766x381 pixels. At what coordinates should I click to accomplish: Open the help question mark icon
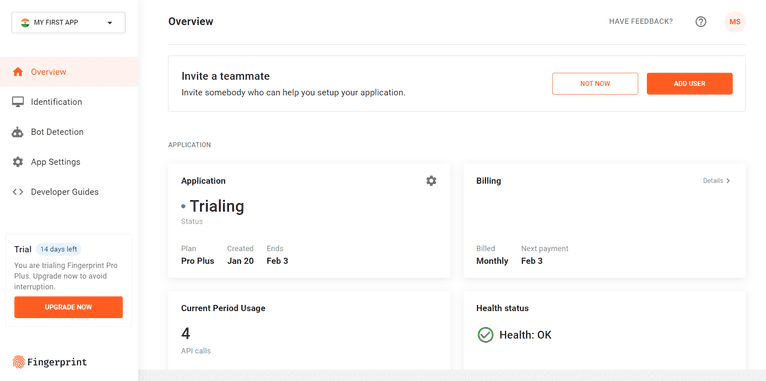point(701,21)
